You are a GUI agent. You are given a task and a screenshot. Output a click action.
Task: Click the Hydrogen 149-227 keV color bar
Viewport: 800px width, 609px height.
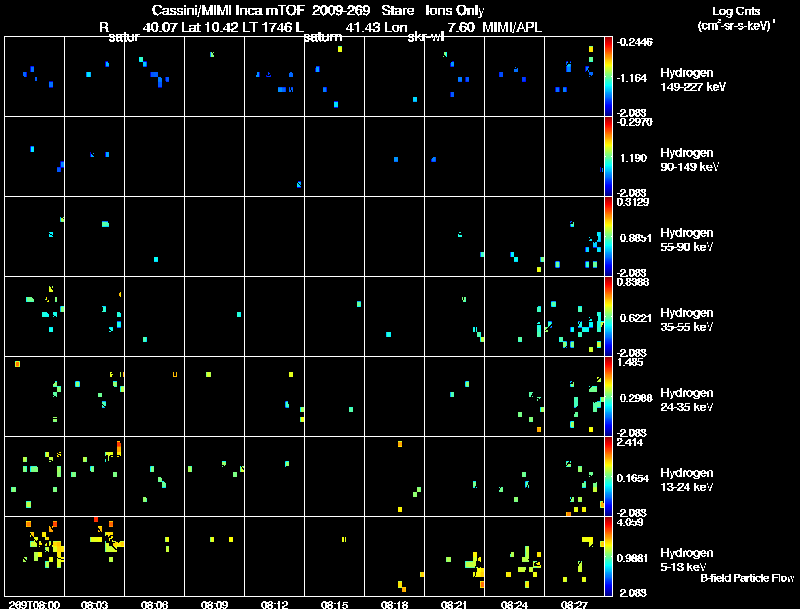click(608, 77)
